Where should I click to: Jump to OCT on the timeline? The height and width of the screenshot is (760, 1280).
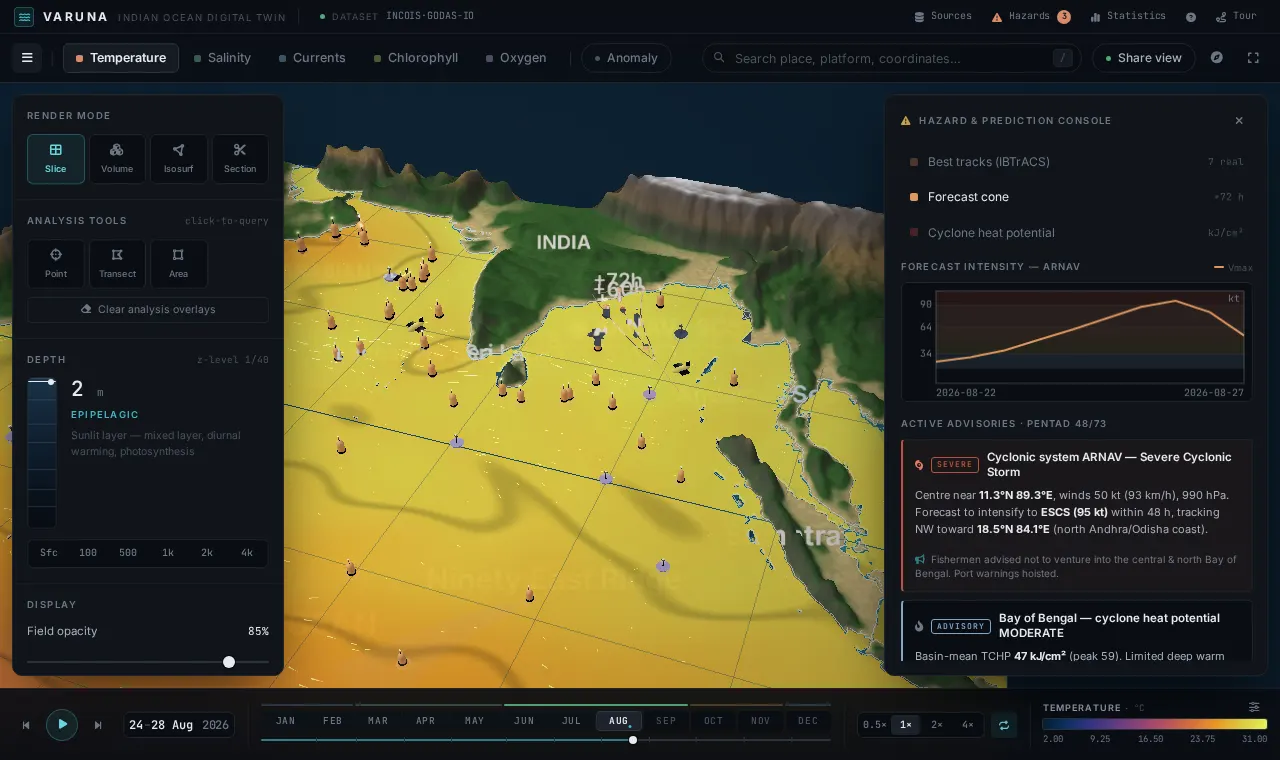(x=713, y=721)
